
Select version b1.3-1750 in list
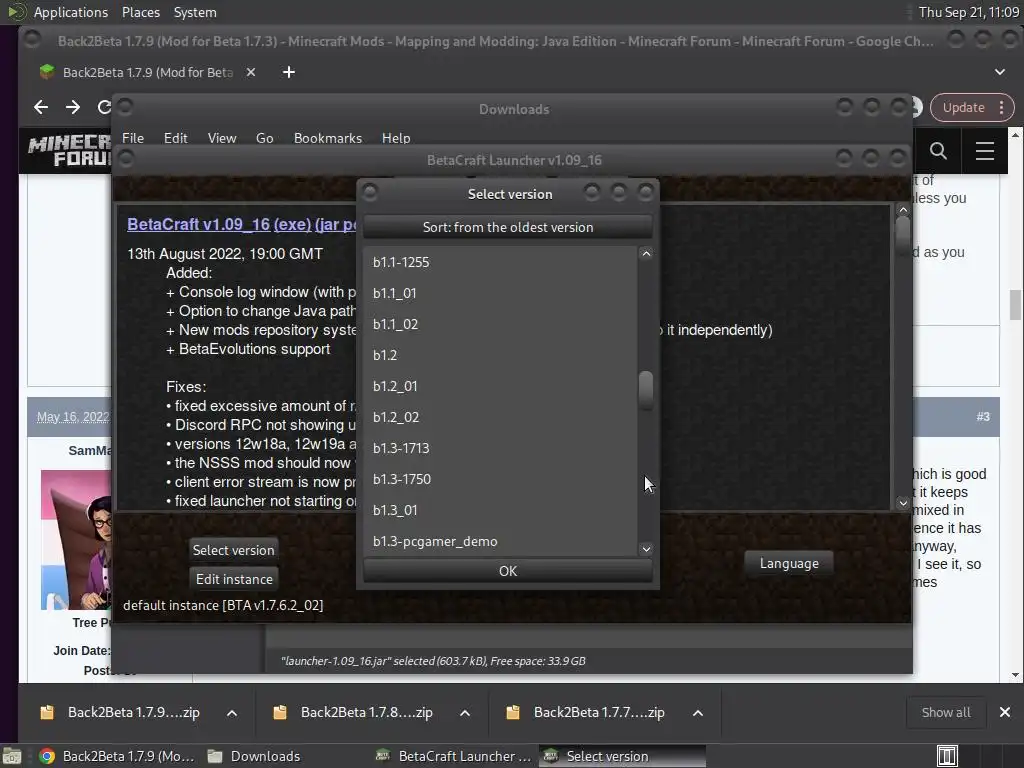click(500, 479)
